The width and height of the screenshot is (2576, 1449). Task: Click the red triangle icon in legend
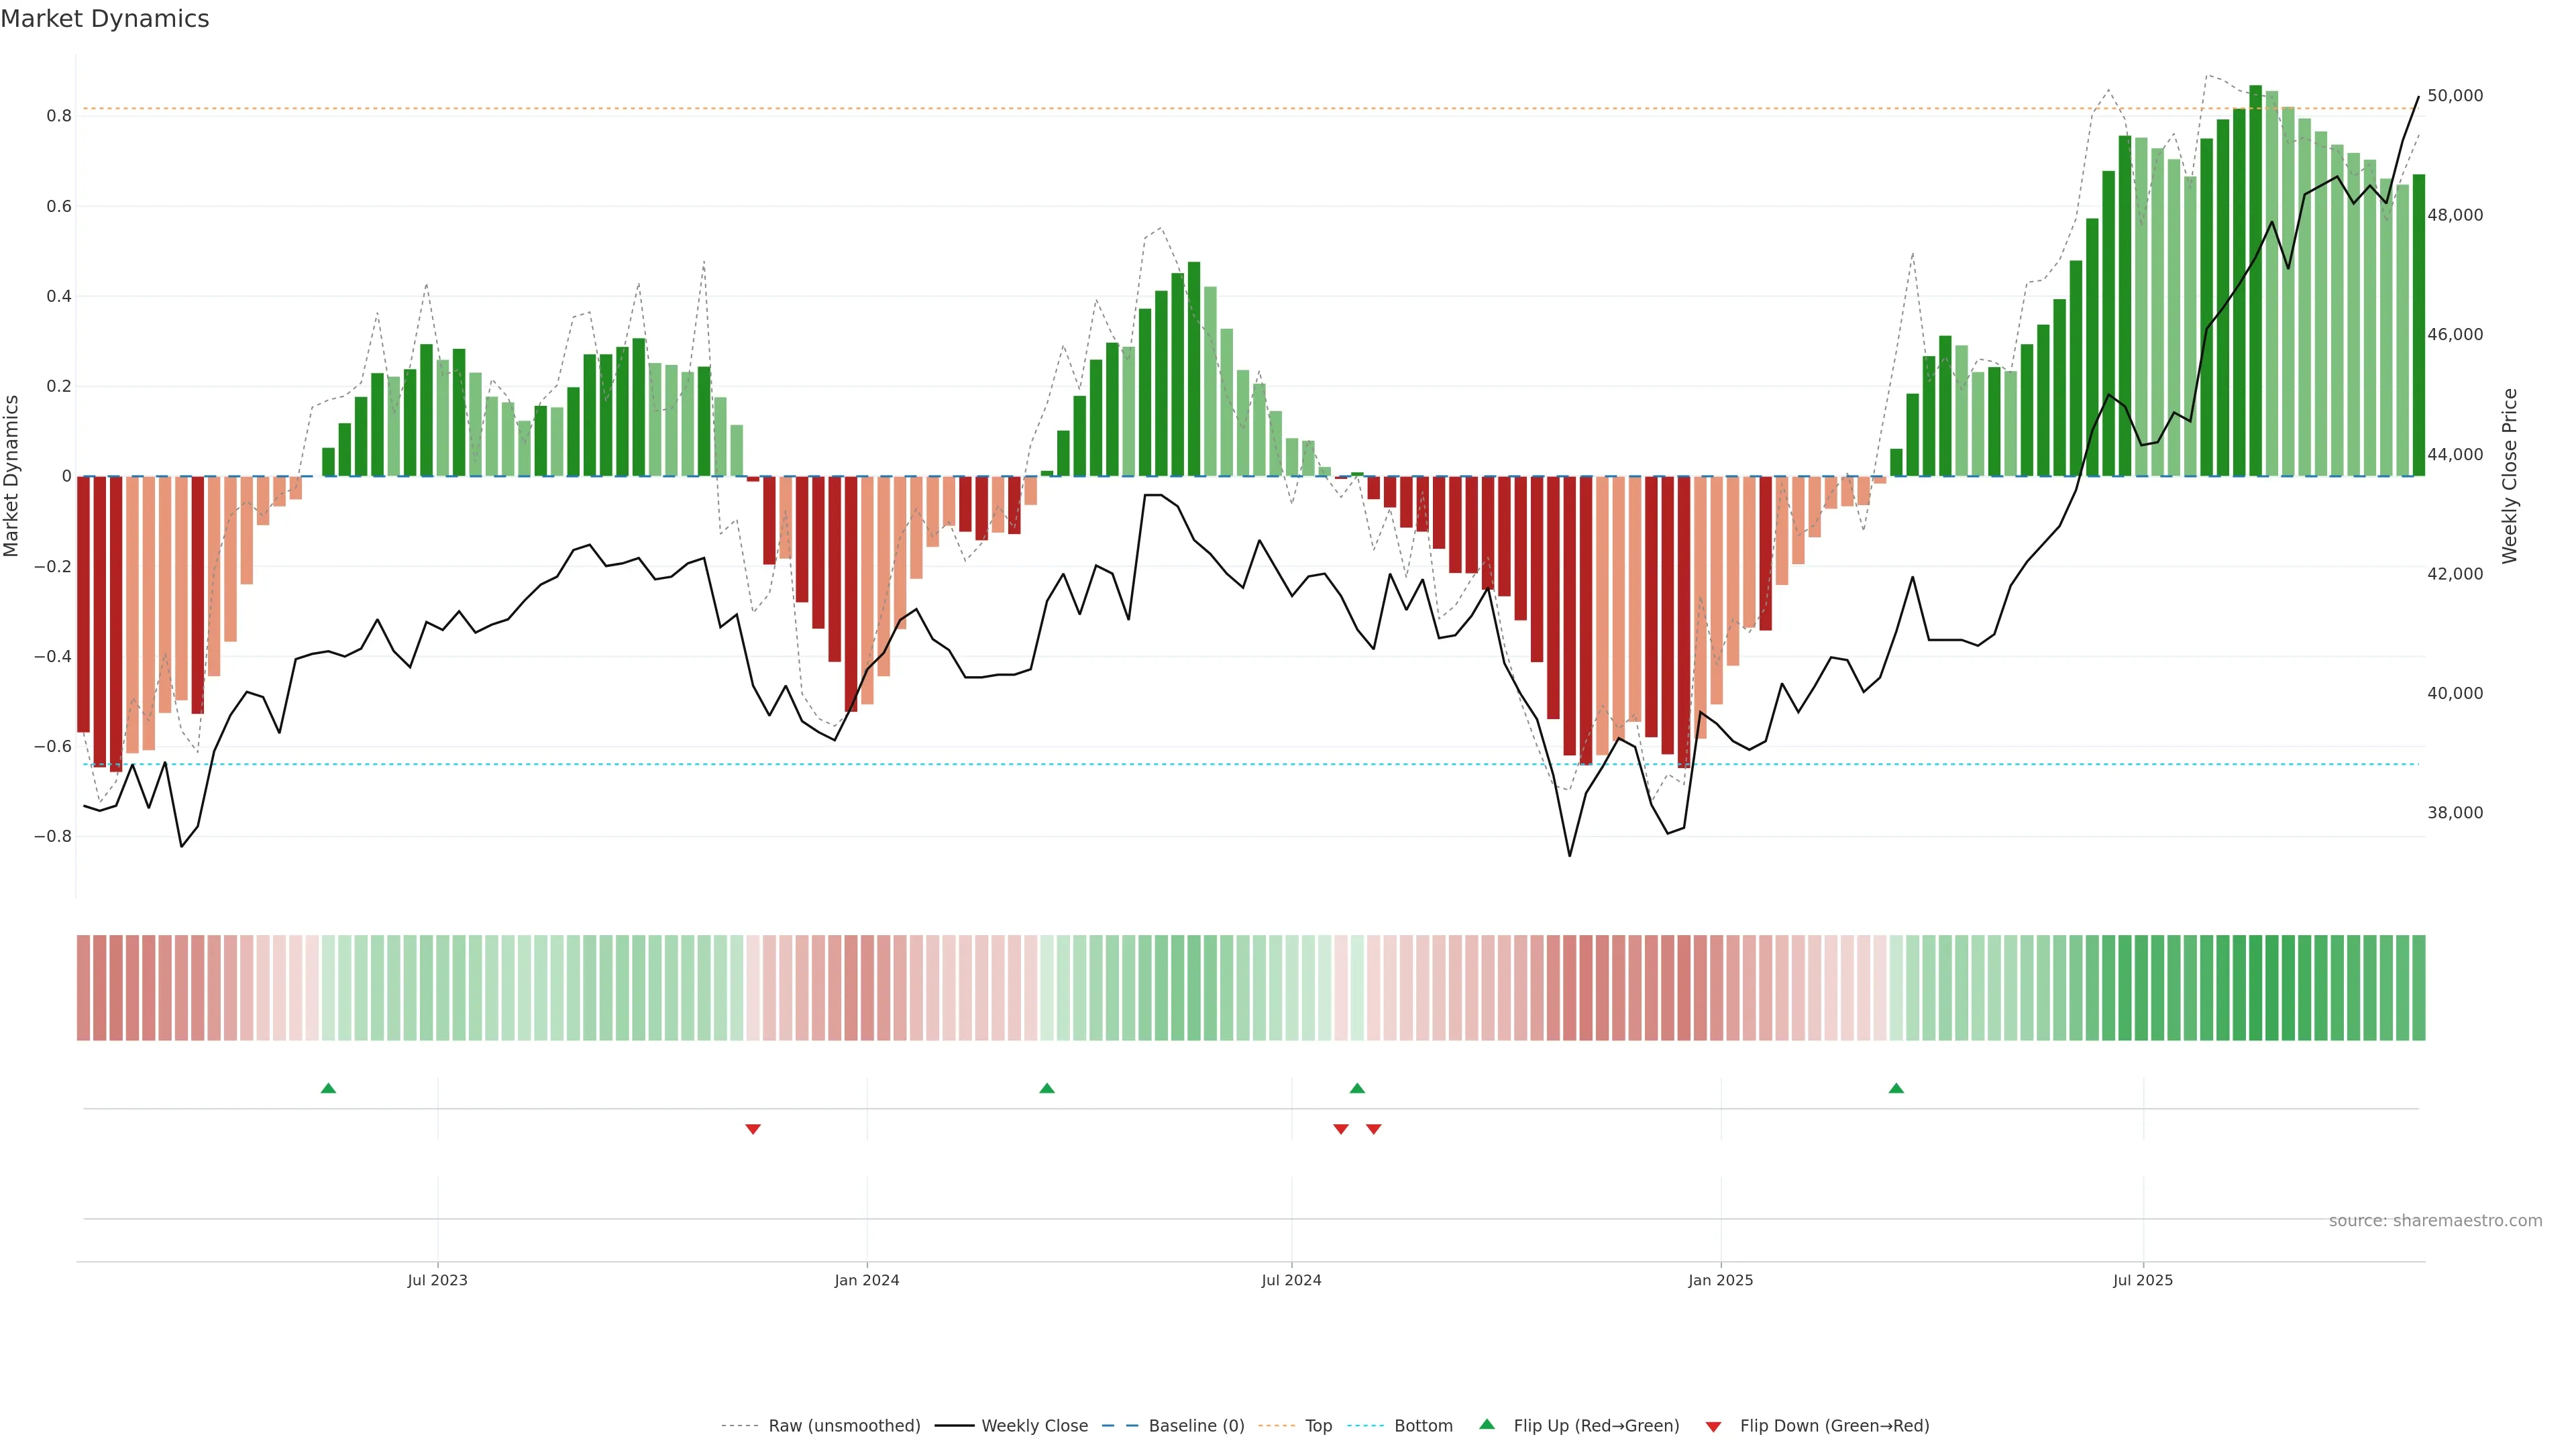coord(1713,1427)
